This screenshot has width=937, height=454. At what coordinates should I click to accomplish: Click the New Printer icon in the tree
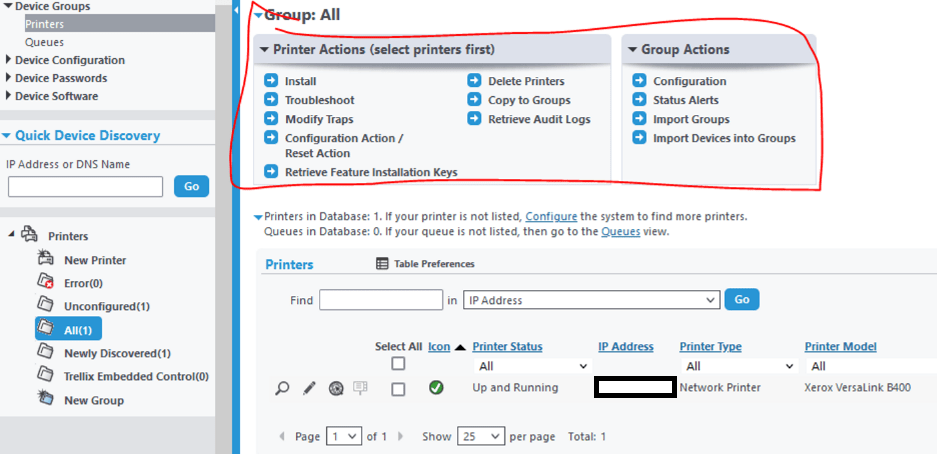46,260
